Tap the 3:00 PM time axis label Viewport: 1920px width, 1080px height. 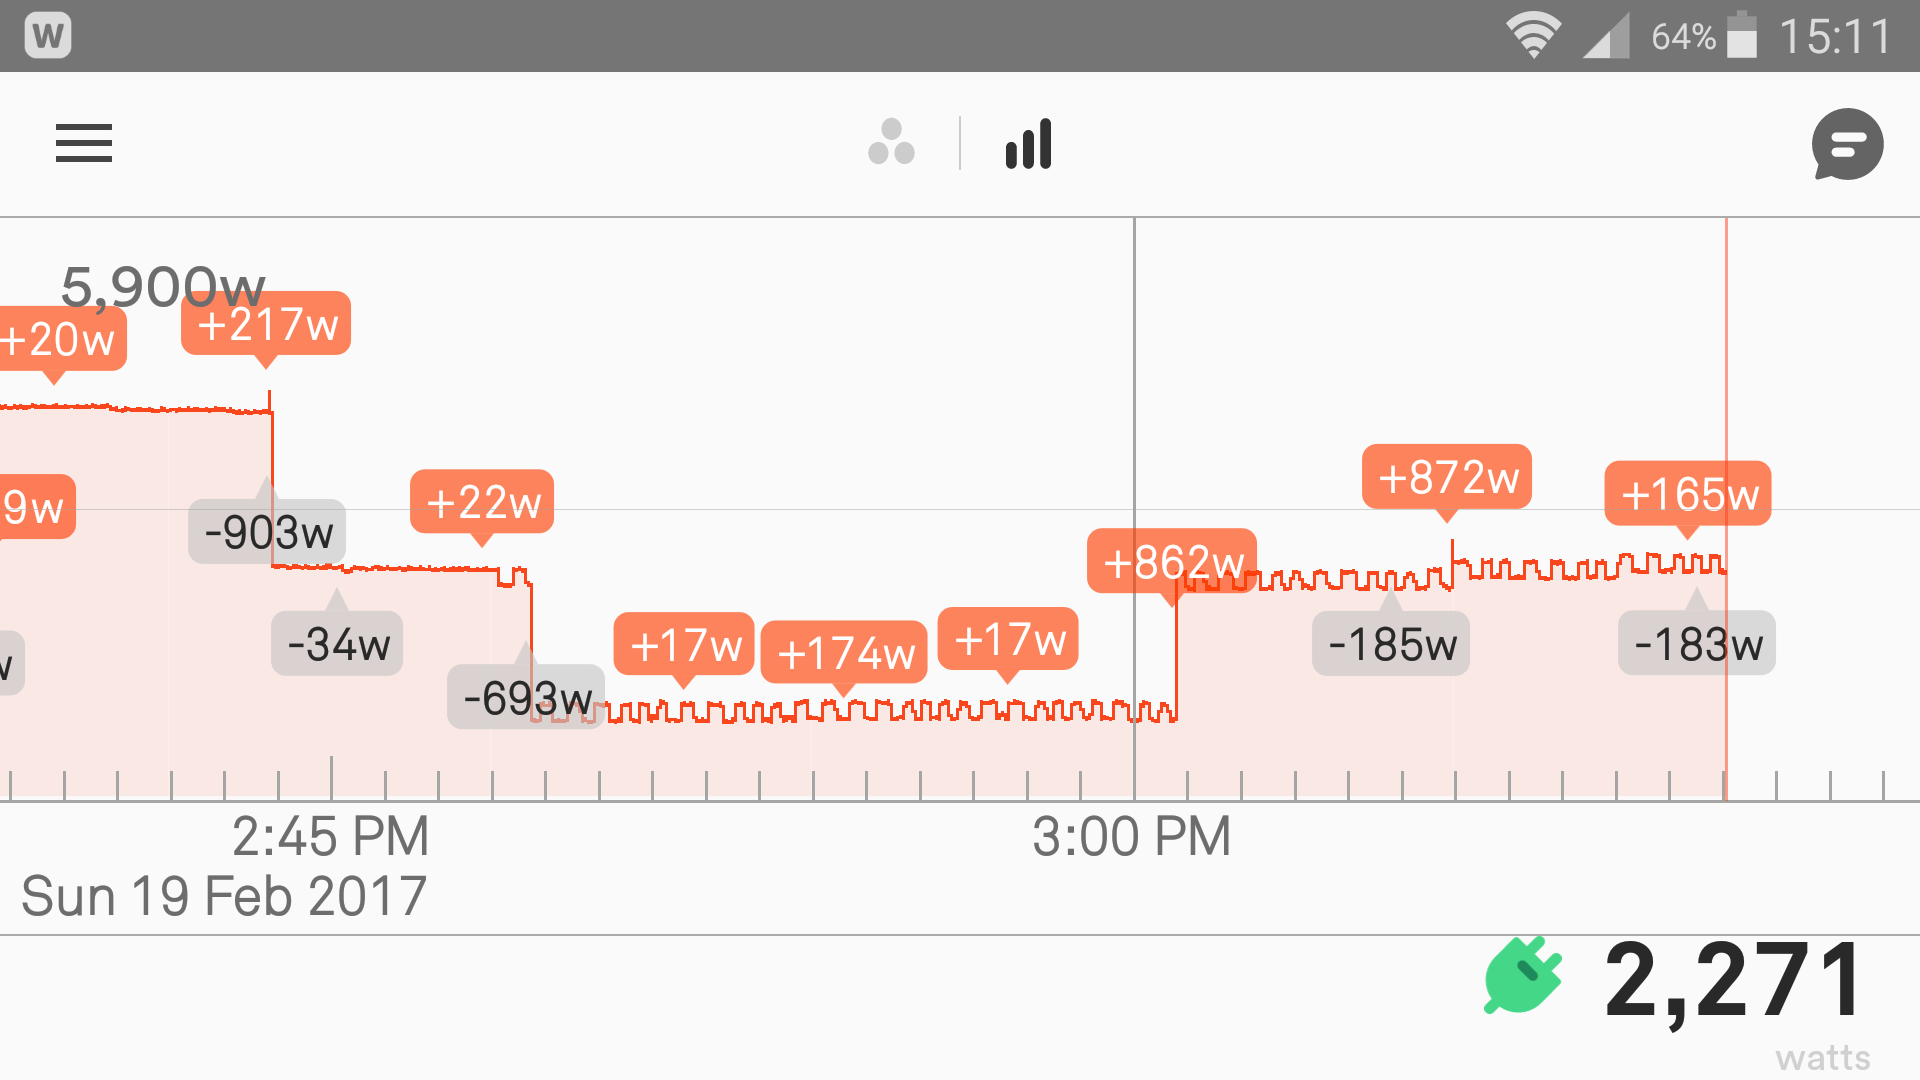[x=1131, y=837]
